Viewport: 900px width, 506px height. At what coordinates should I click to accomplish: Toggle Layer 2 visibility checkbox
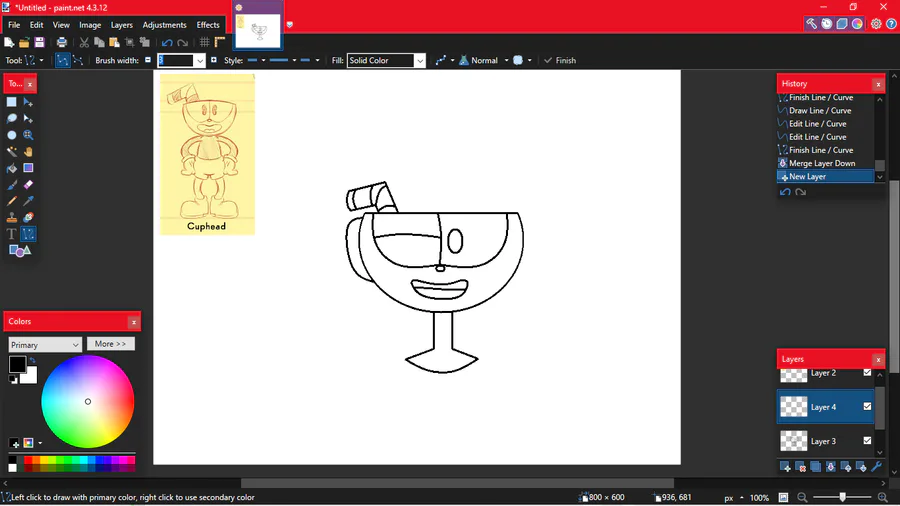tap(867, 372)
